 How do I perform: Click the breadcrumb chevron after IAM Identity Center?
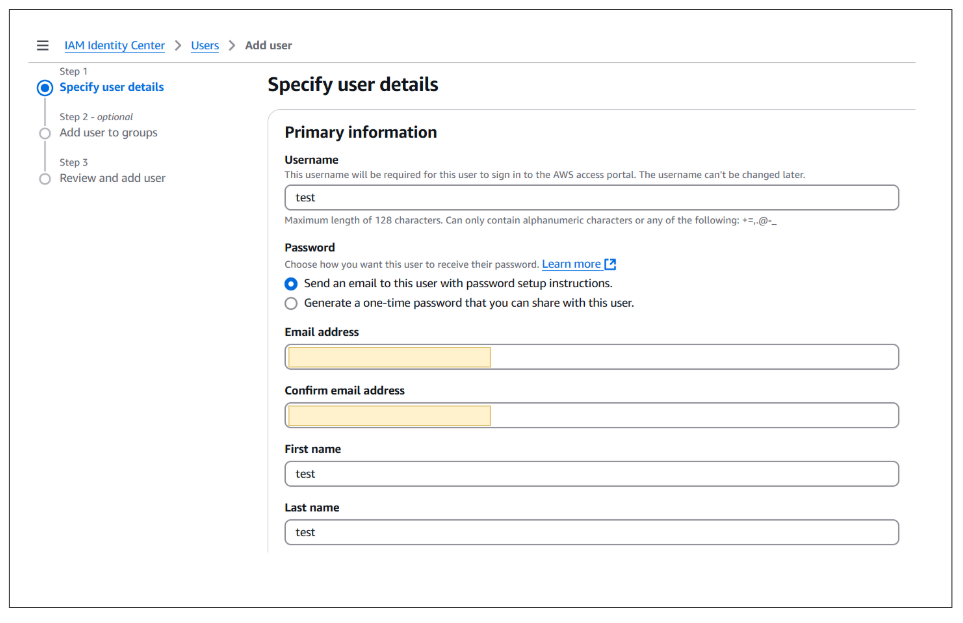tap(178, 46)
